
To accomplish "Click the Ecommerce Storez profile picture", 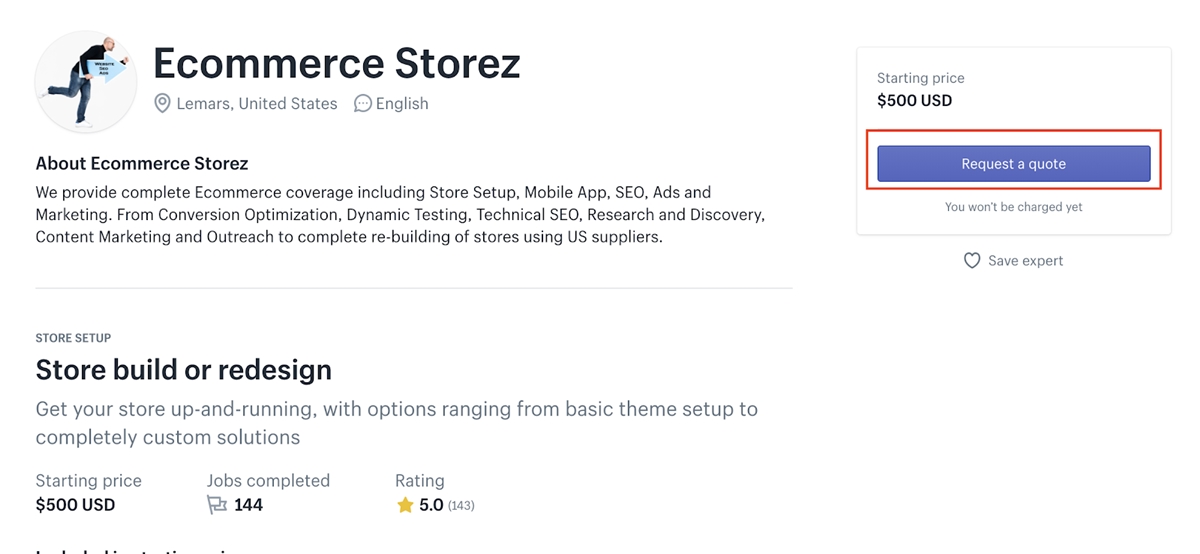I will coord(85,82).
